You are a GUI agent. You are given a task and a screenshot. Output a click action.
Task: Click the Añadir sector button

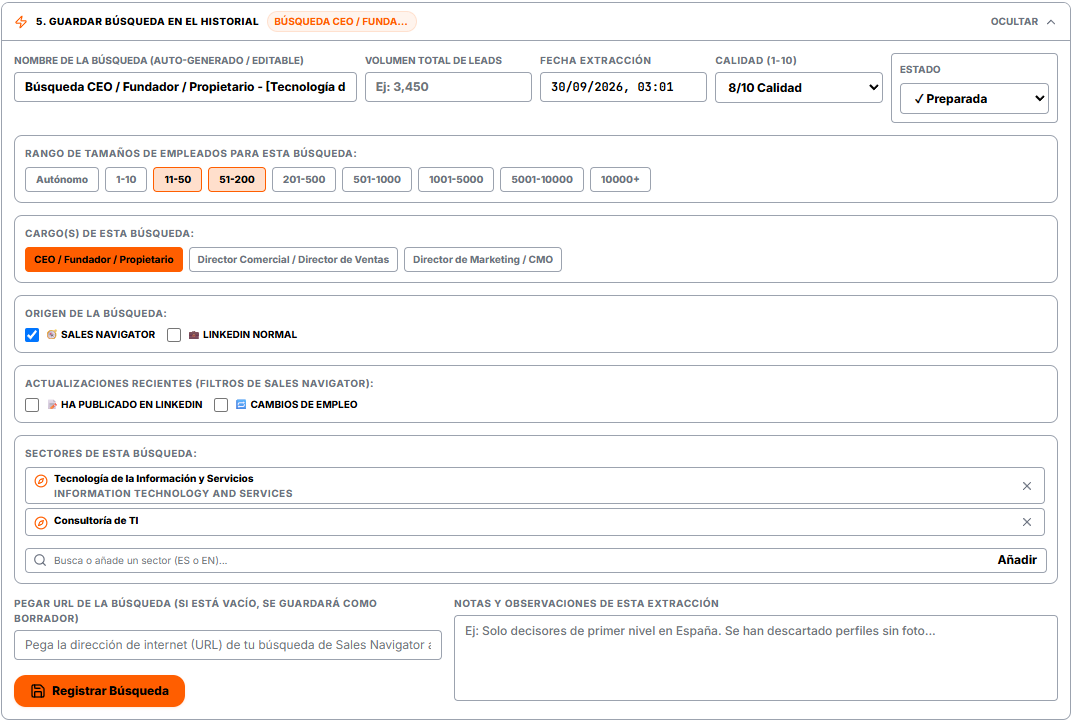(1017, 560)
